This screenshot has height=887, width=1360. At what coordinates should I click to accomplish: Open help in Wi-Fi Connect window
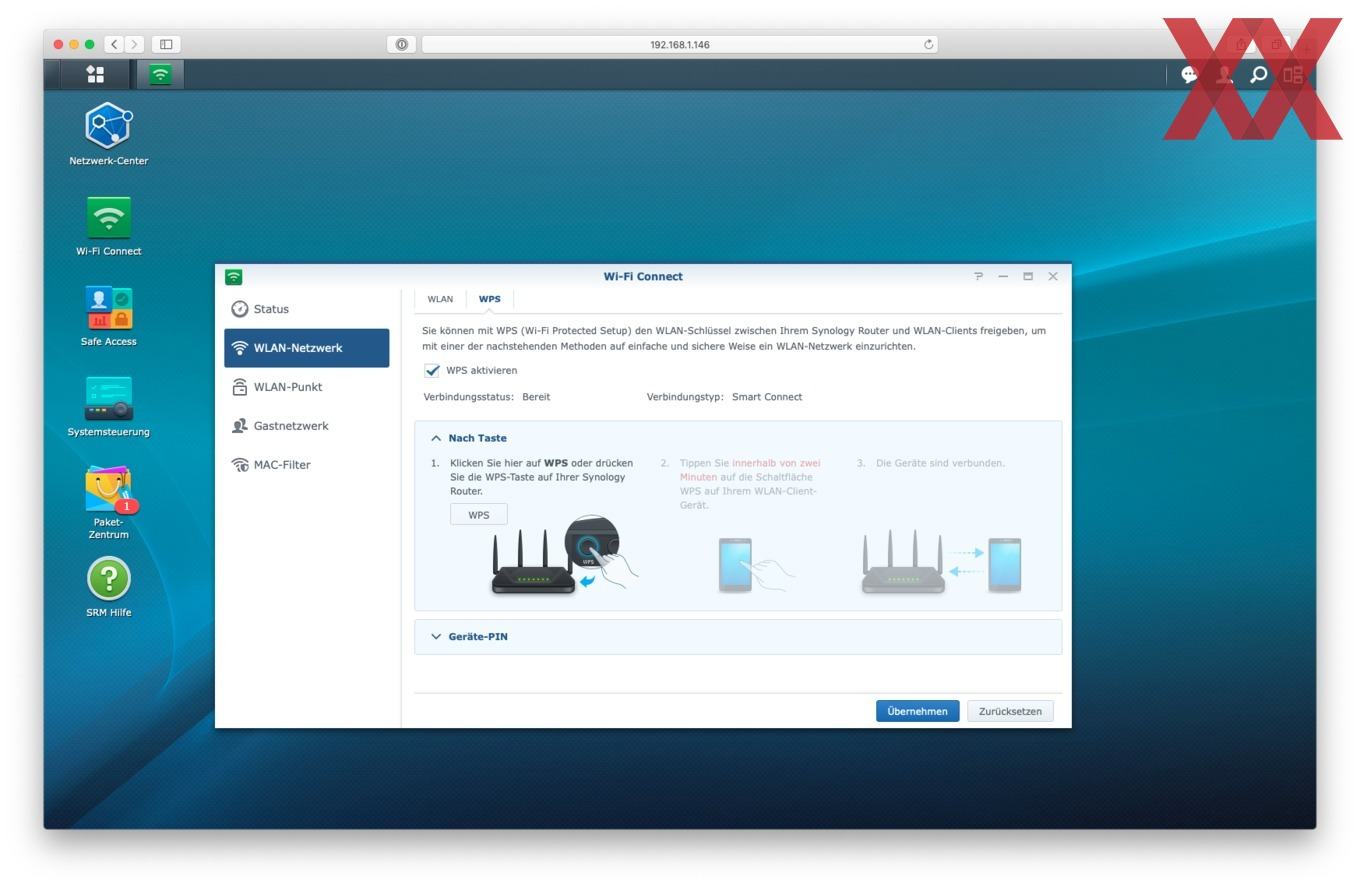[x=978, y=276]
